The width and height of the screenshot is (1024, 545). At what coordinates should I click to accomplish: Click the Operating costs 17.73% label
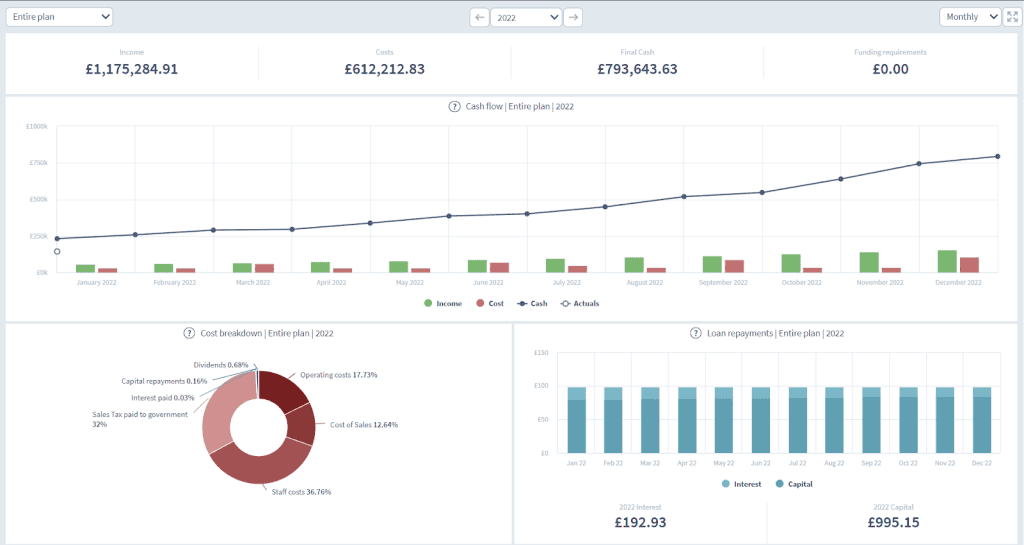click(x=338, y=375)
